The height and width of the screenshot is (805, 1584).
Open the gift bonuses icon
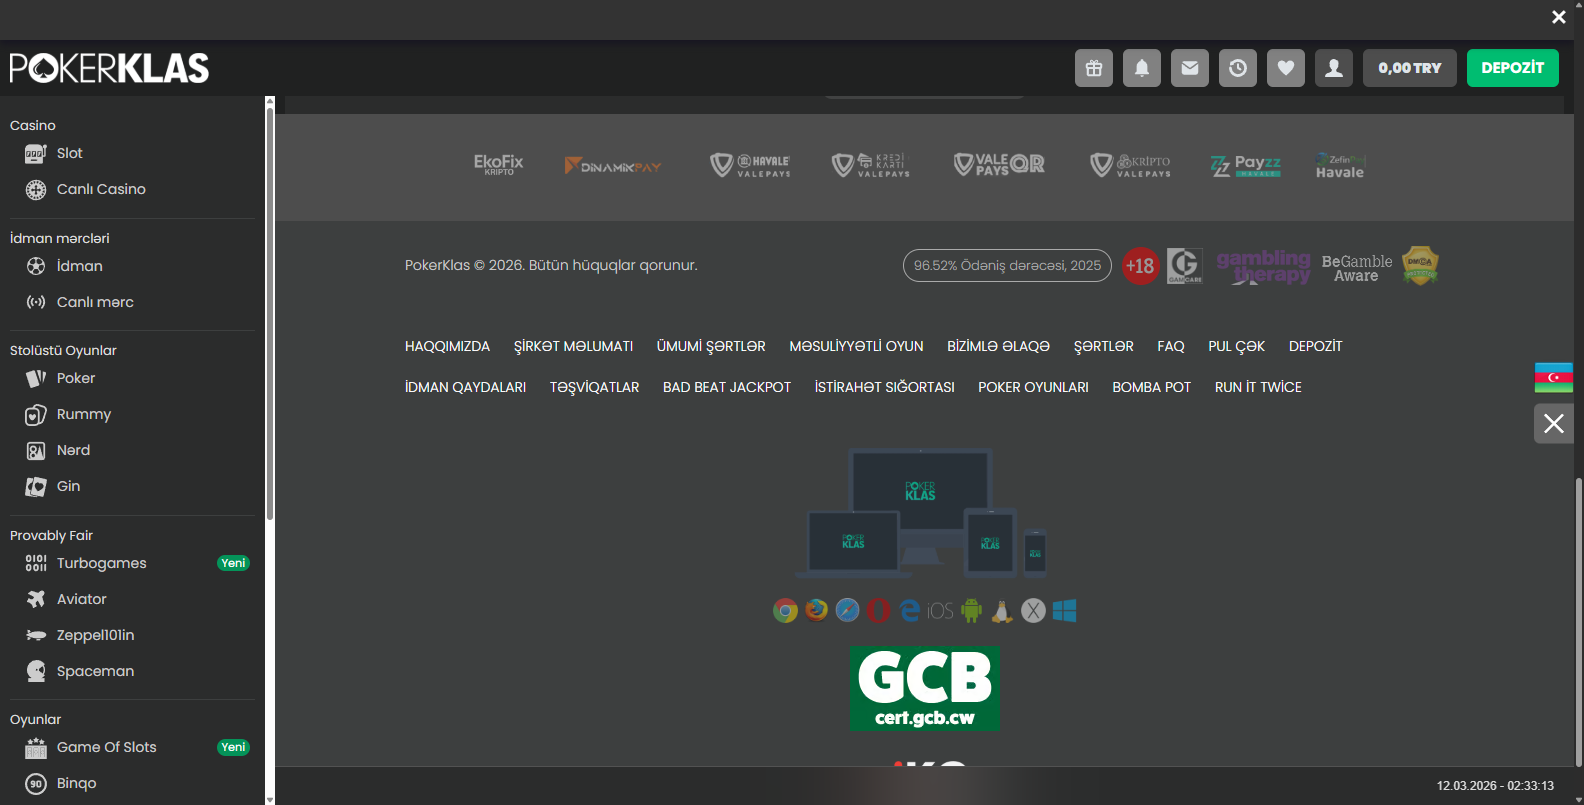pos(1093,68)
